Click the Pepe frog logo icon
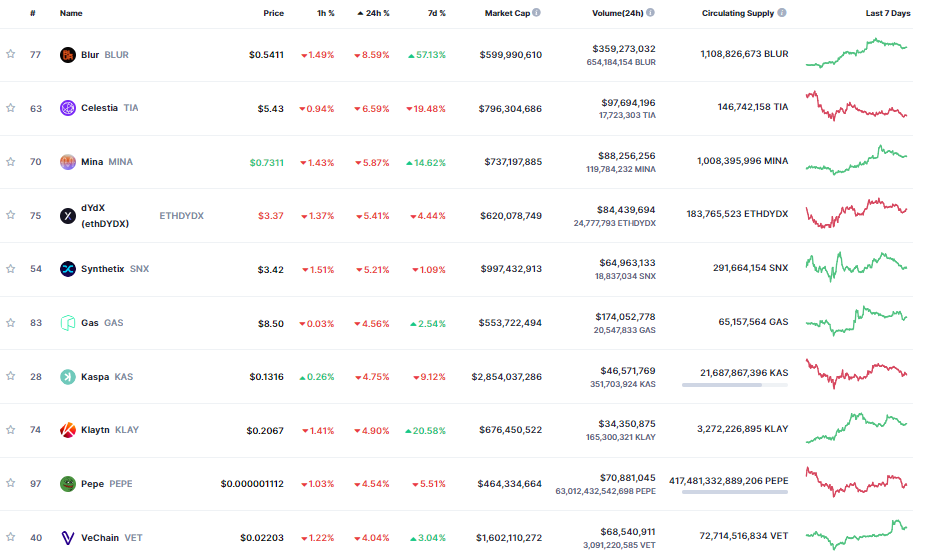 [68, 484]
